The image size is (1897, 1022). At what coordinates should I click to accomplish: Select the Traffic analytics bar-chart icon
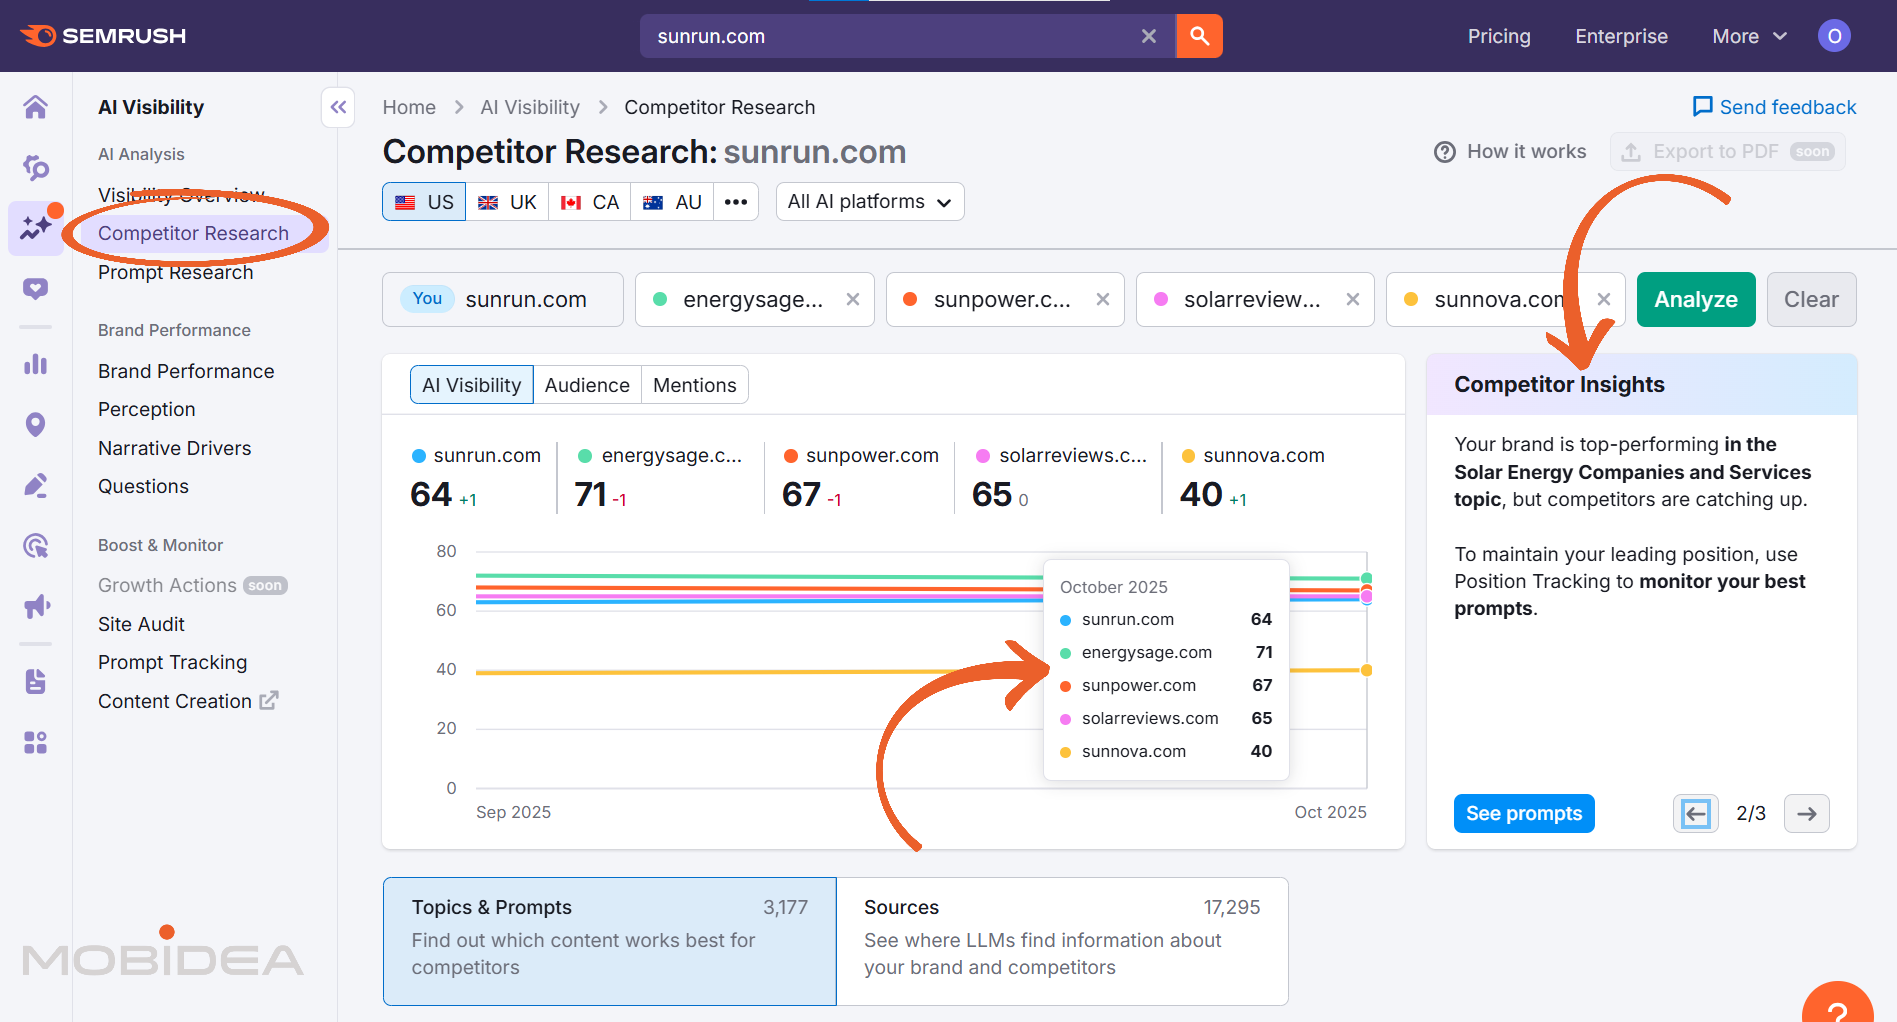36,364
